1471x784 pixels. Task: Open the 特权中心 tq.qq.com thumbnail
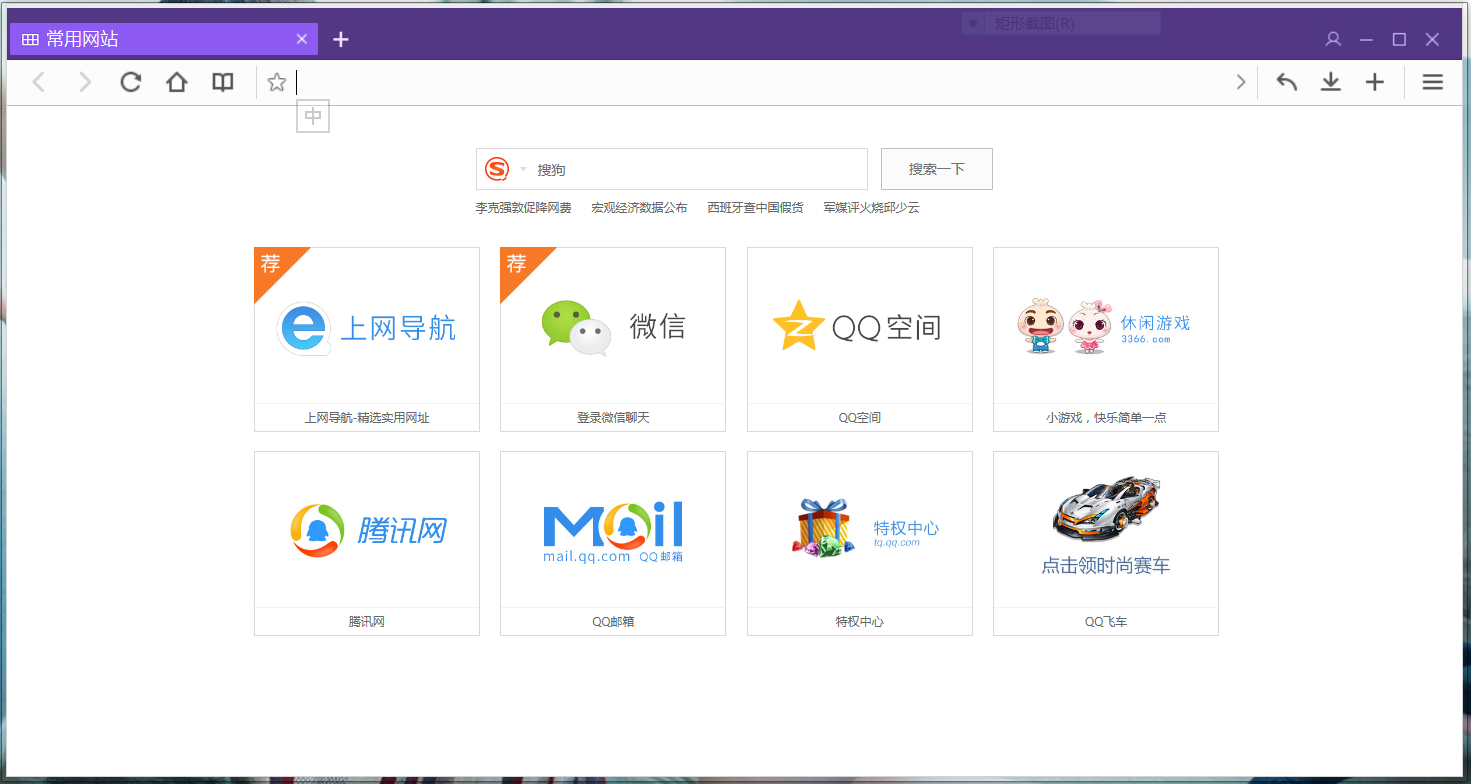(x=860, y=530)
